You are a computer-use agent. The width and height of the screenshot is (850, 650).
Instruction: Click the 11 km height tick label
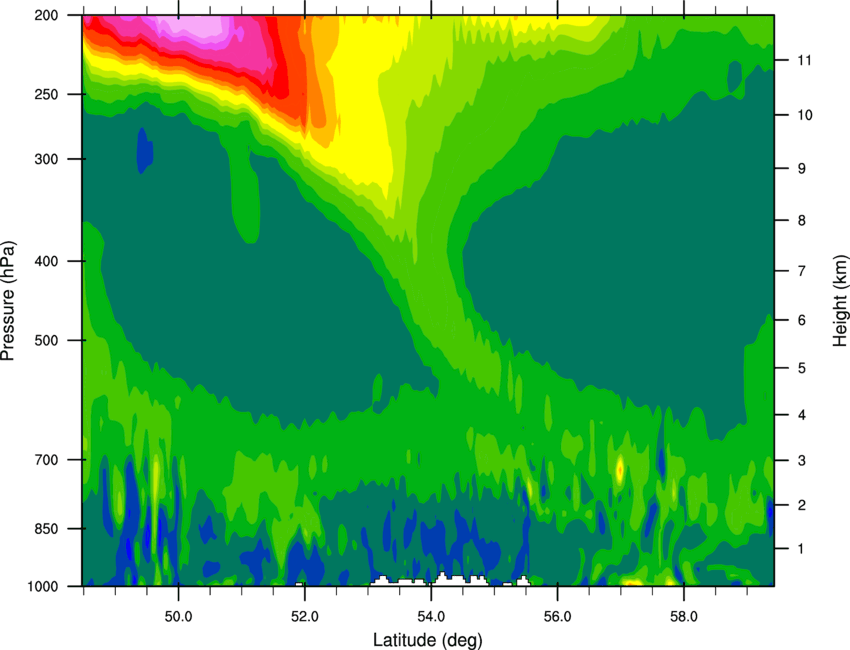coord(804,60)
